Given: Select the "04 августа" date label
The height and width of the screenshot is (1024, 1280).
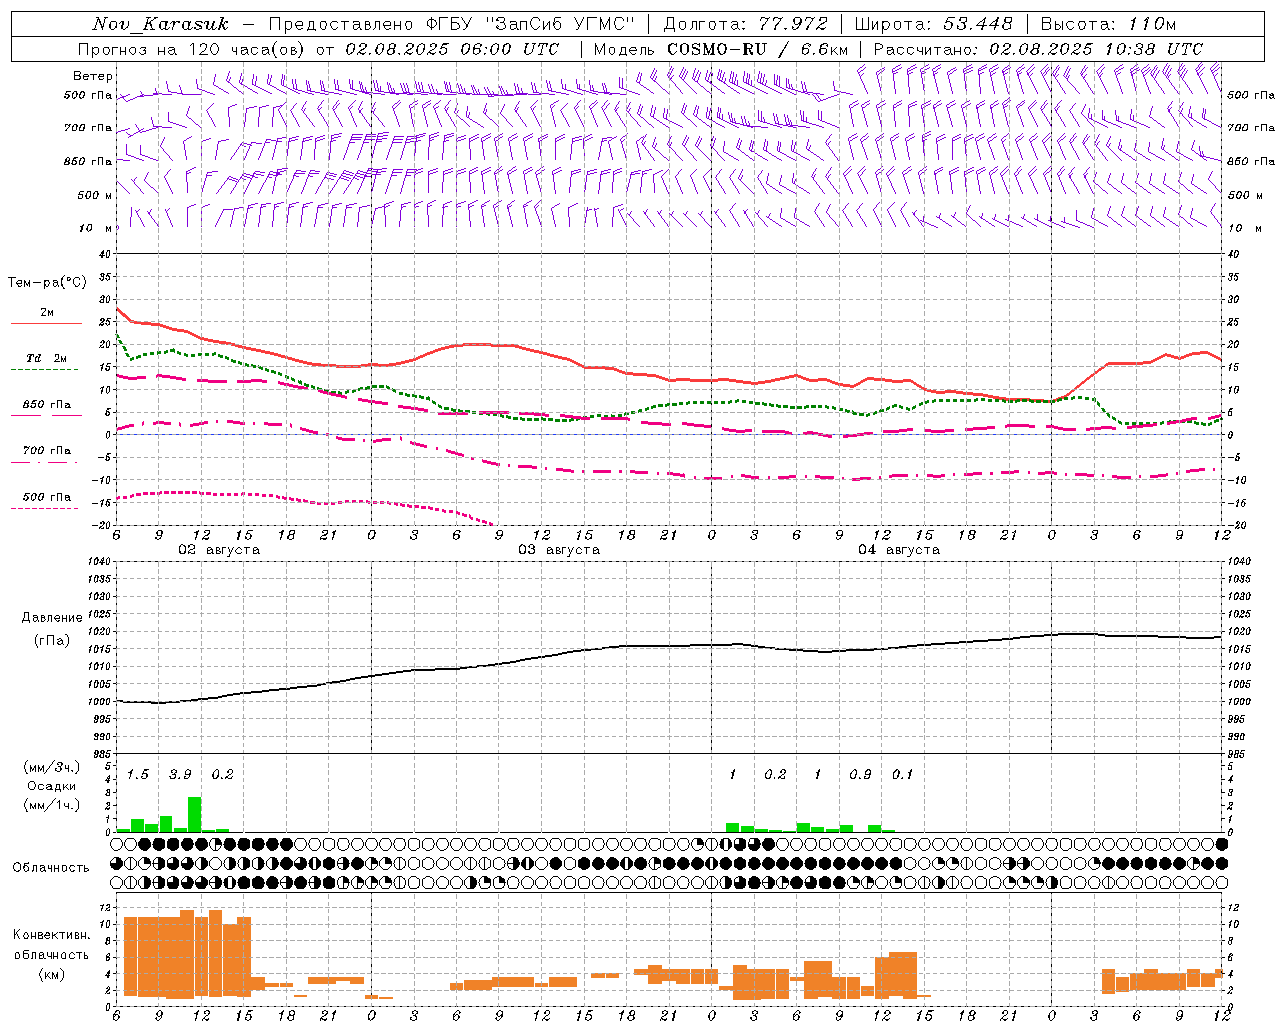Looking at the screenshot, I should [899, 550].
